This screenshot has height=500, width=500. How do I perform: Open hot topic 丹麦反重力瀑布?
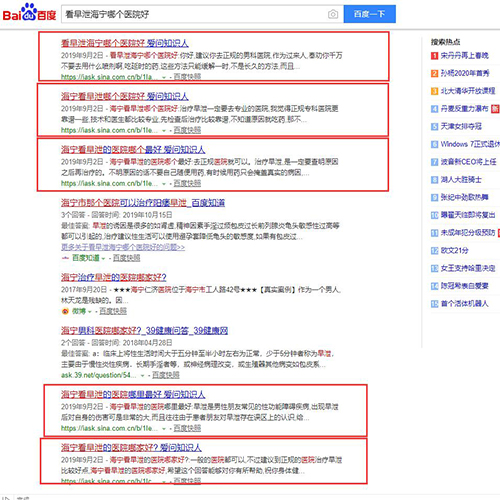(465, 109)
